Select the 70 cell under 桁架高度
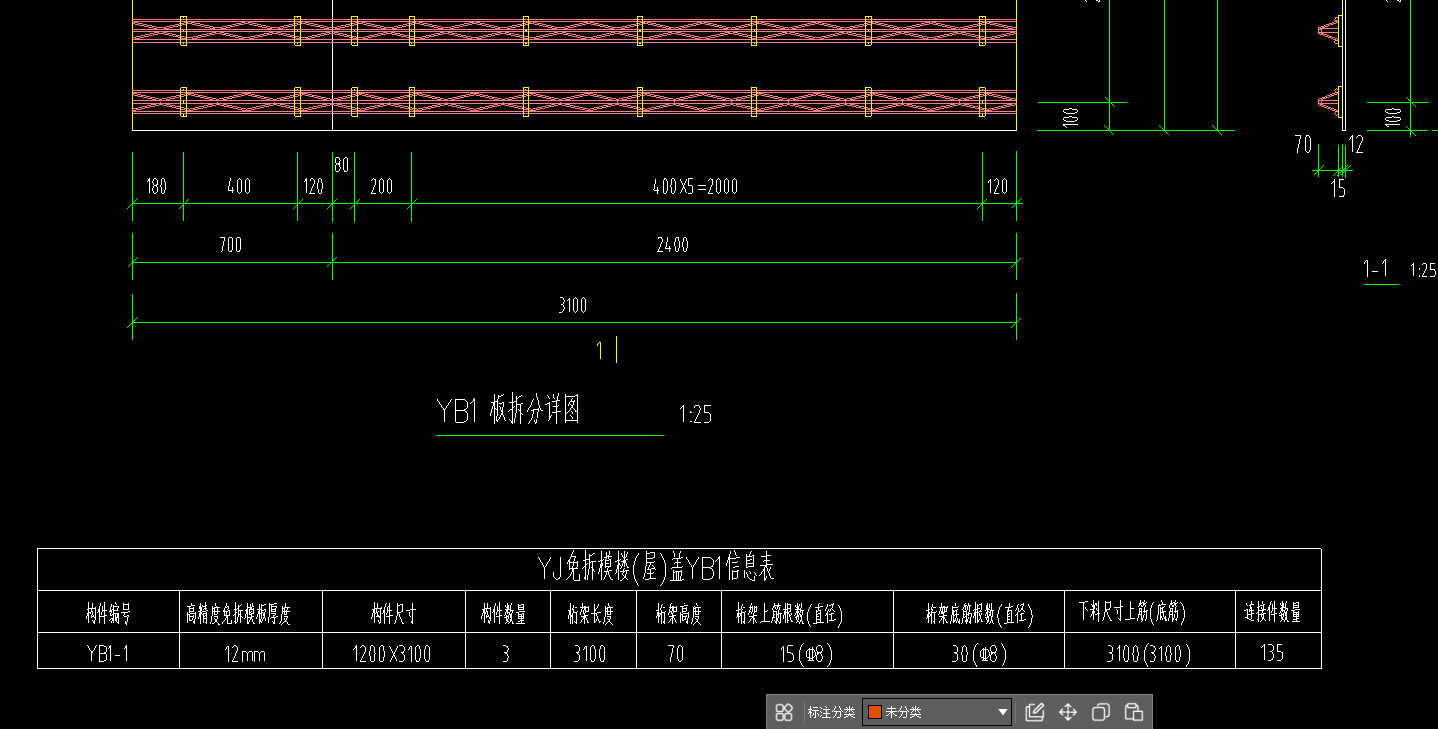The image size is (1438, 729). 677,654
